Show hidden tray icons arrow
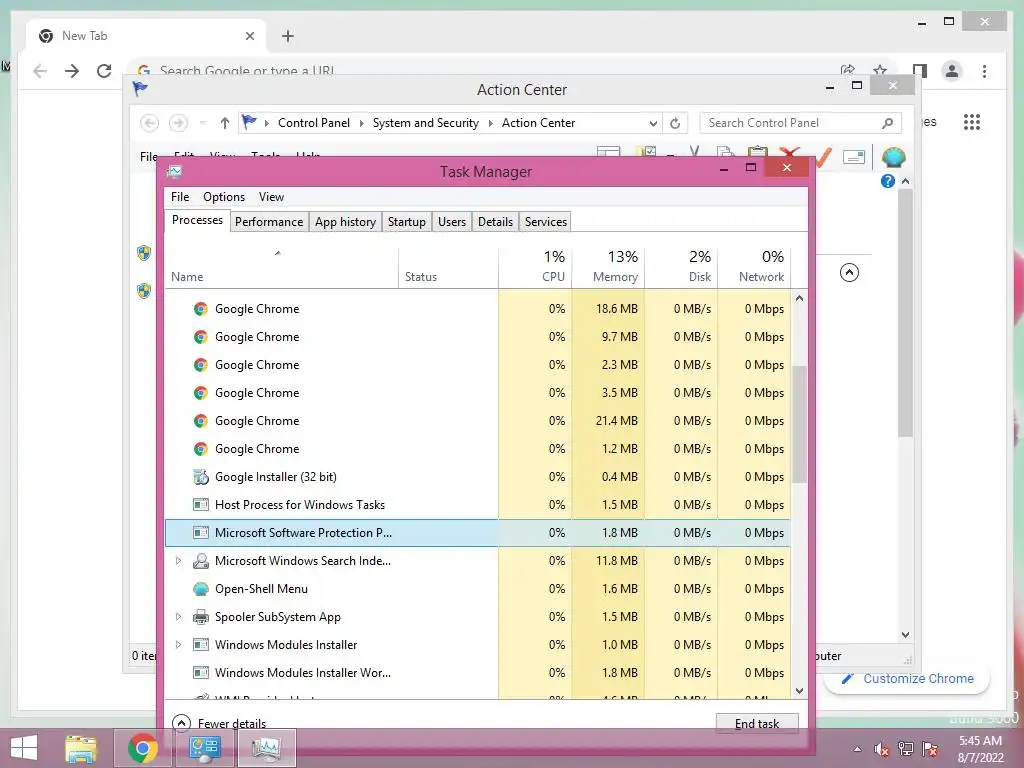Image resolution: width=1024 pixels, height=768 pixels. (857, 749)
